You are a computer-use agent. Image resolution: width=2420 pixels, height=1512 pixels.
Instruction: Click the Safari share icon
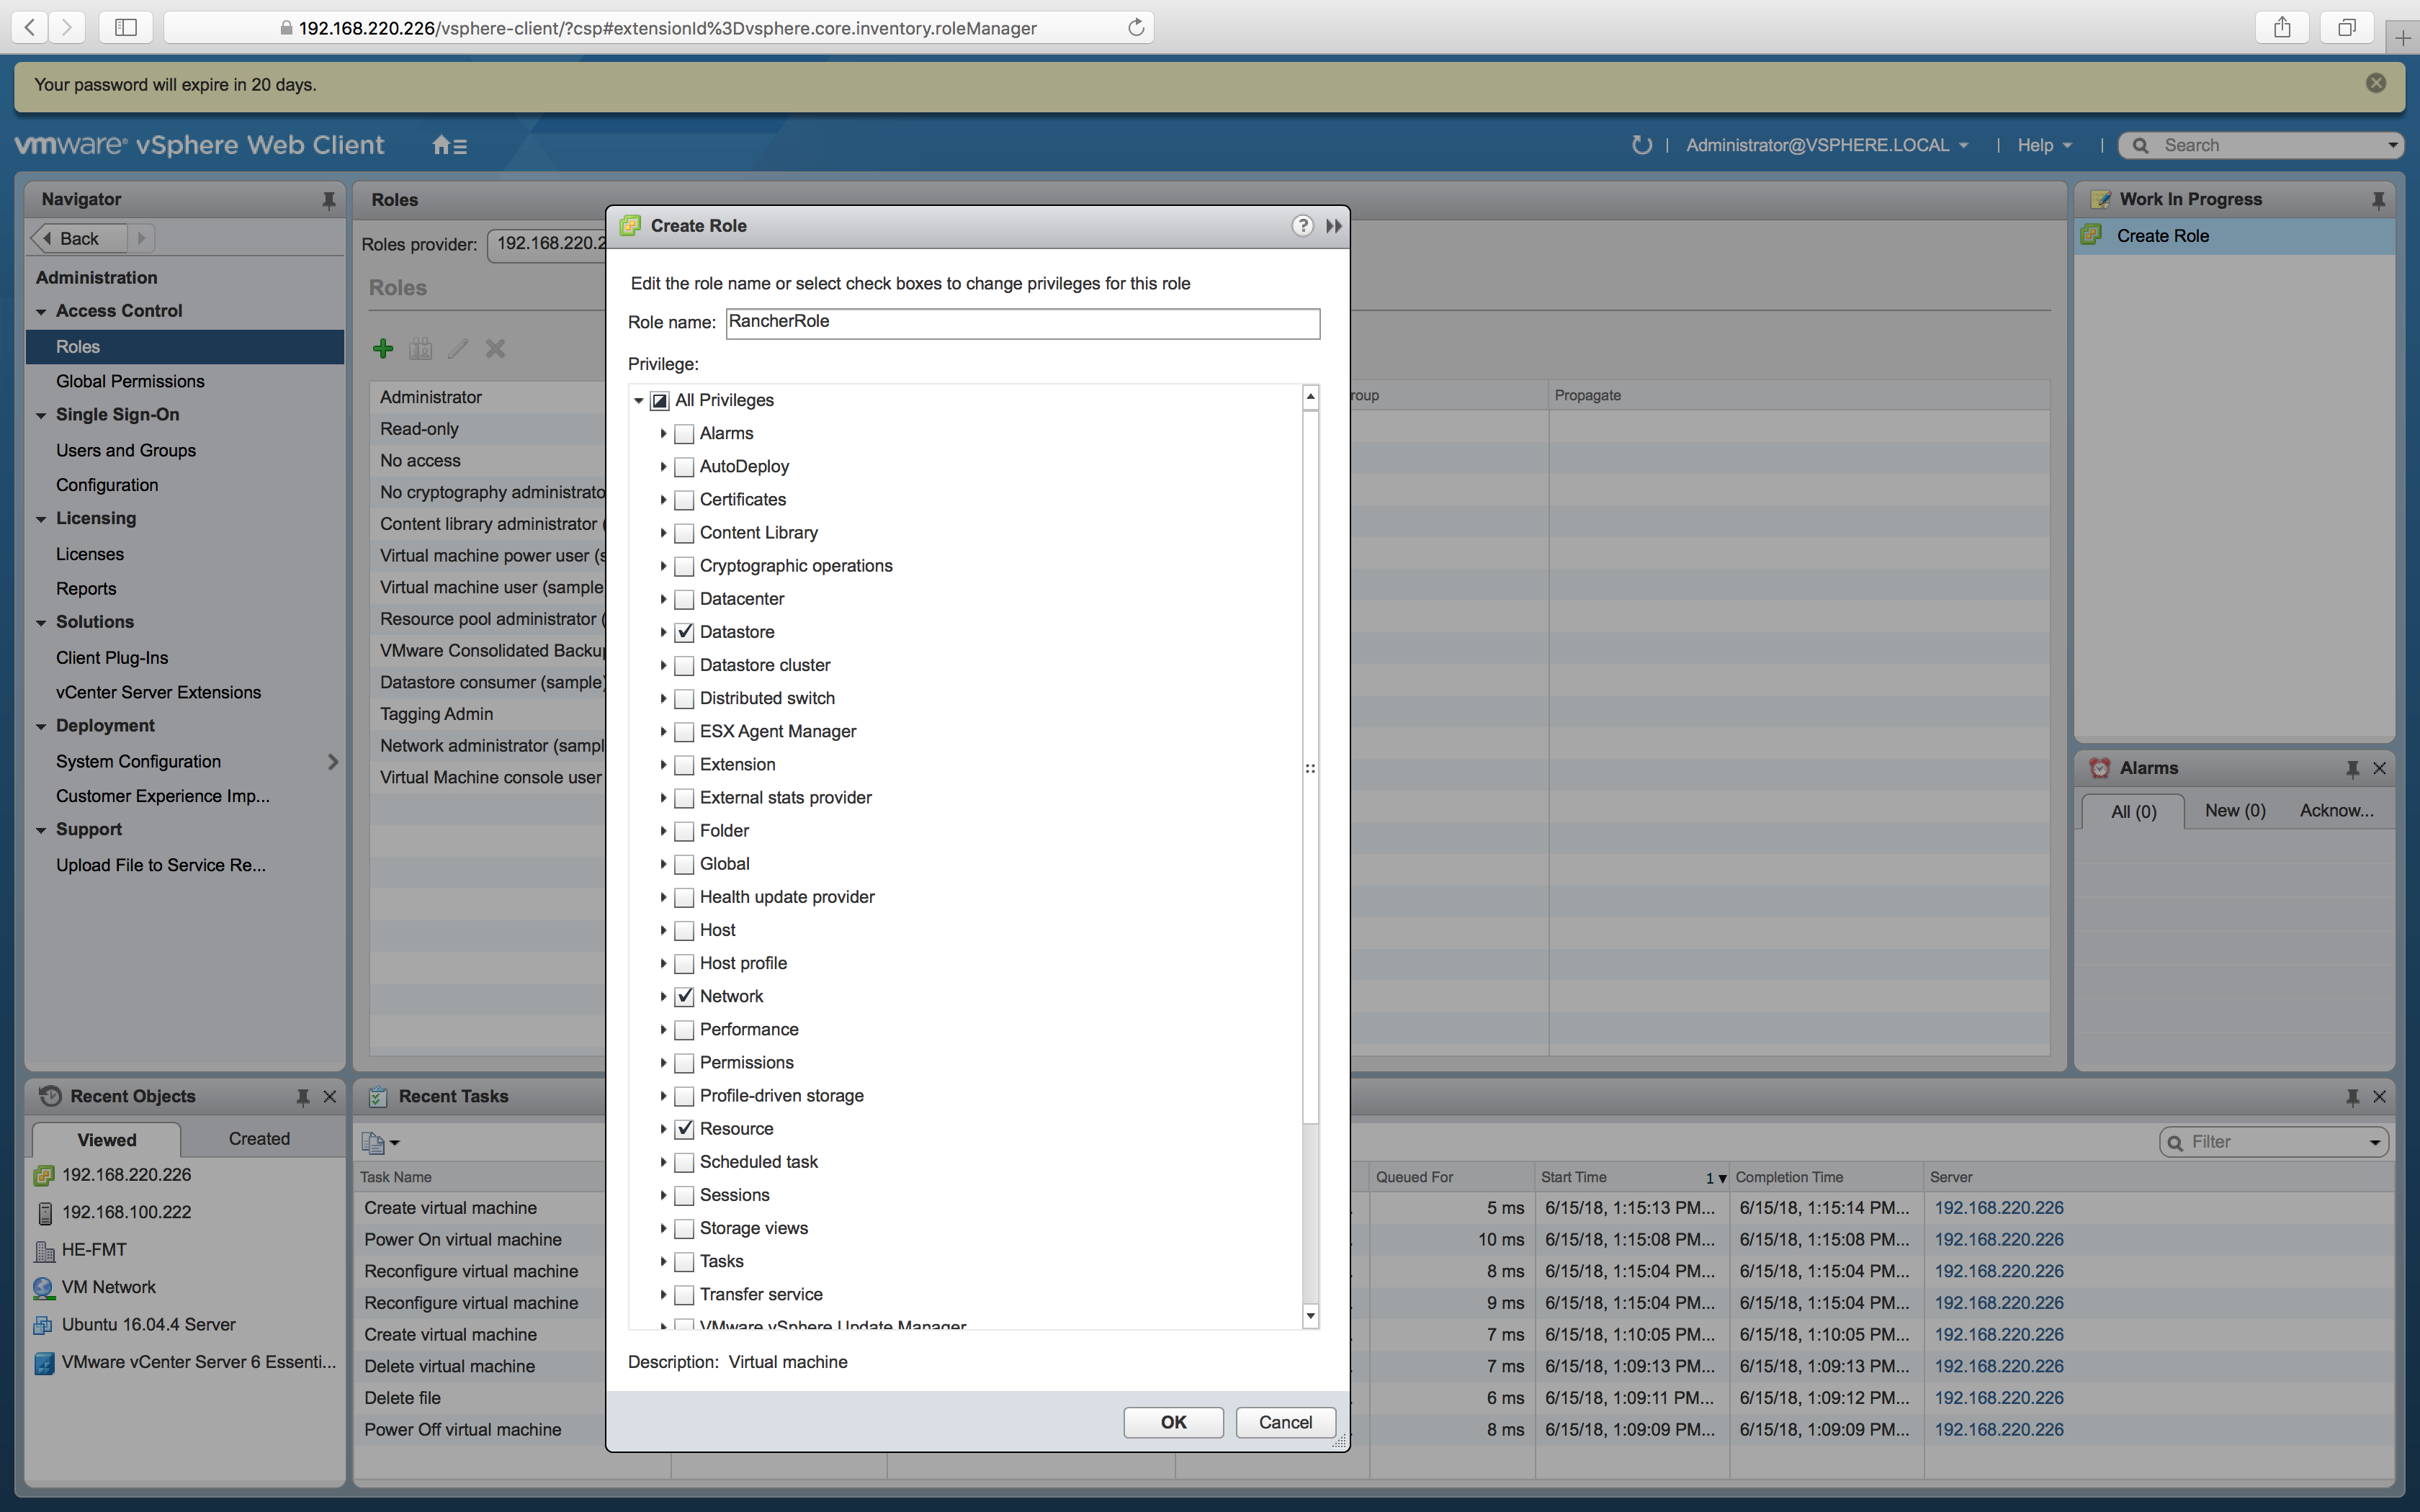coord(2281,27)
